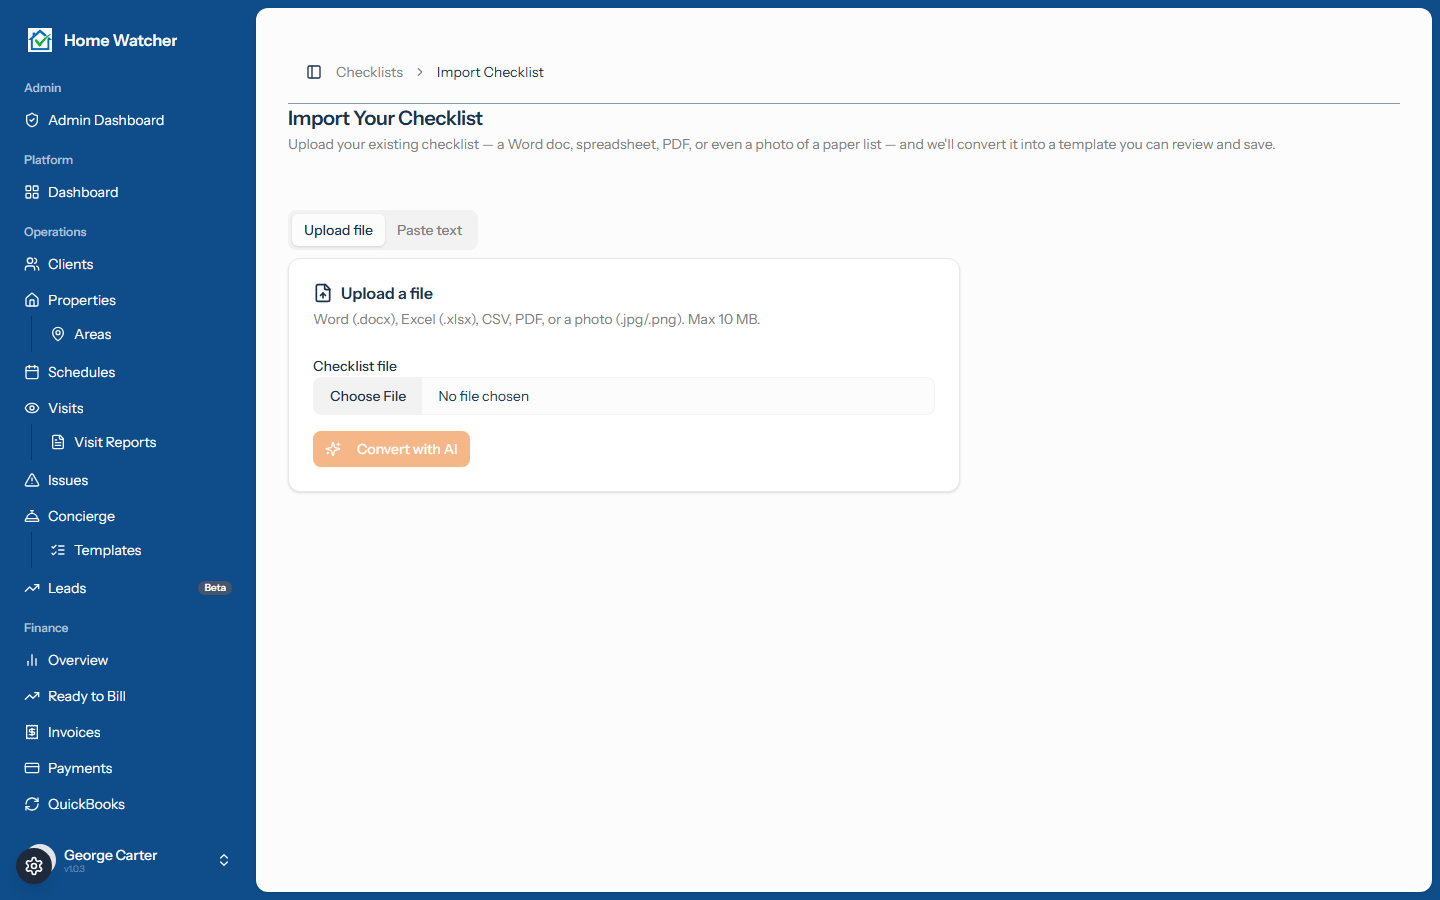Viewport: 1440px width, 900px height.
Task: Click Convert with AI button
Action: (391, 449)
